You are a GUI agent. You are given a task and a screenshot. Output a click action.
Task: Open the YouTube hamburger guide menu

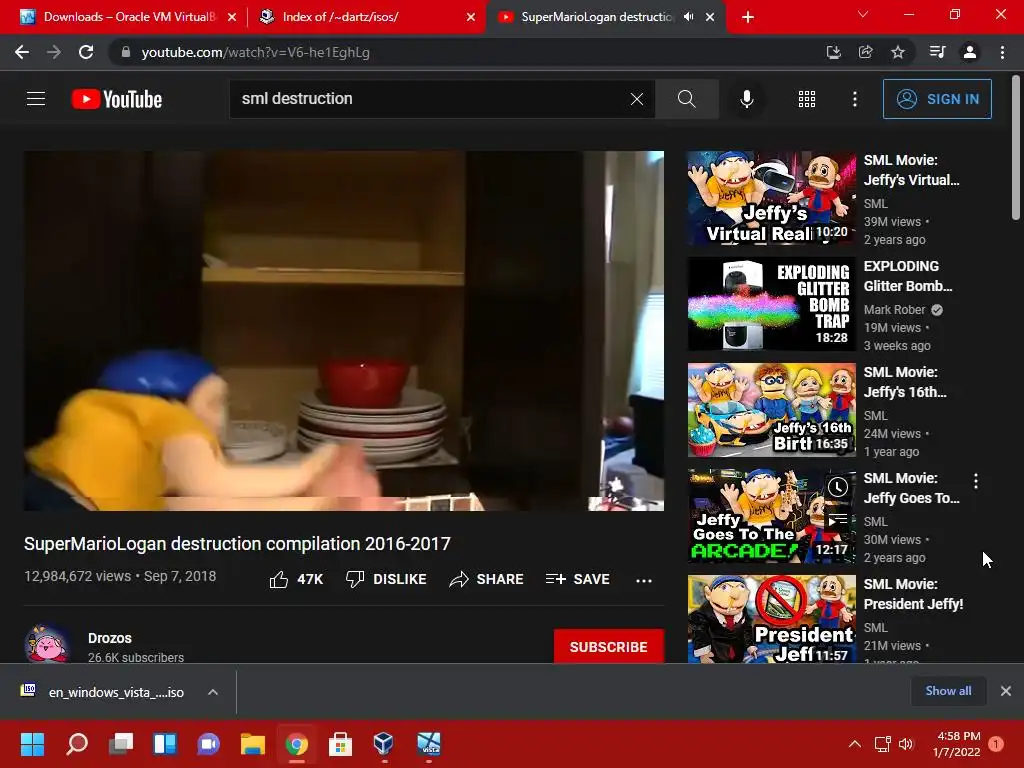pos(36,99)
